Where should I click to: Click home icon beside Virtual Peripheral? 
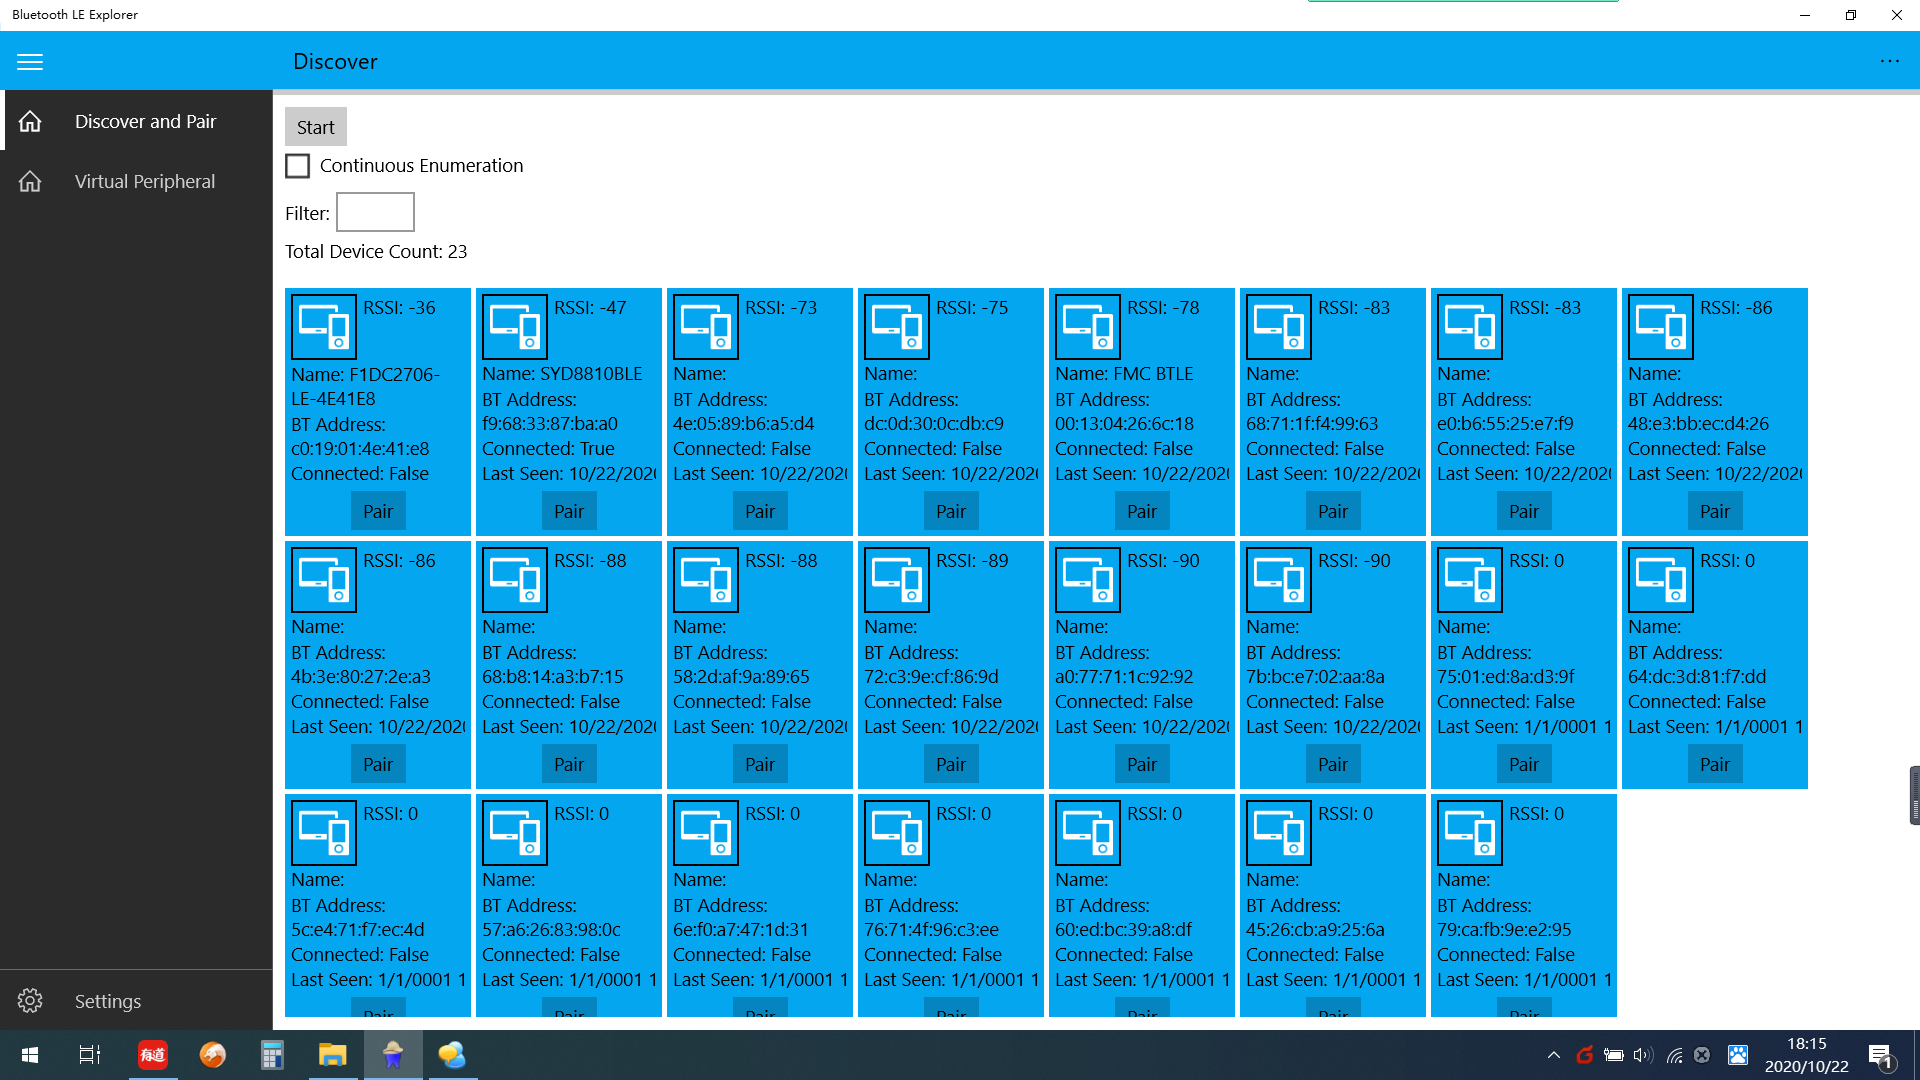30,181
